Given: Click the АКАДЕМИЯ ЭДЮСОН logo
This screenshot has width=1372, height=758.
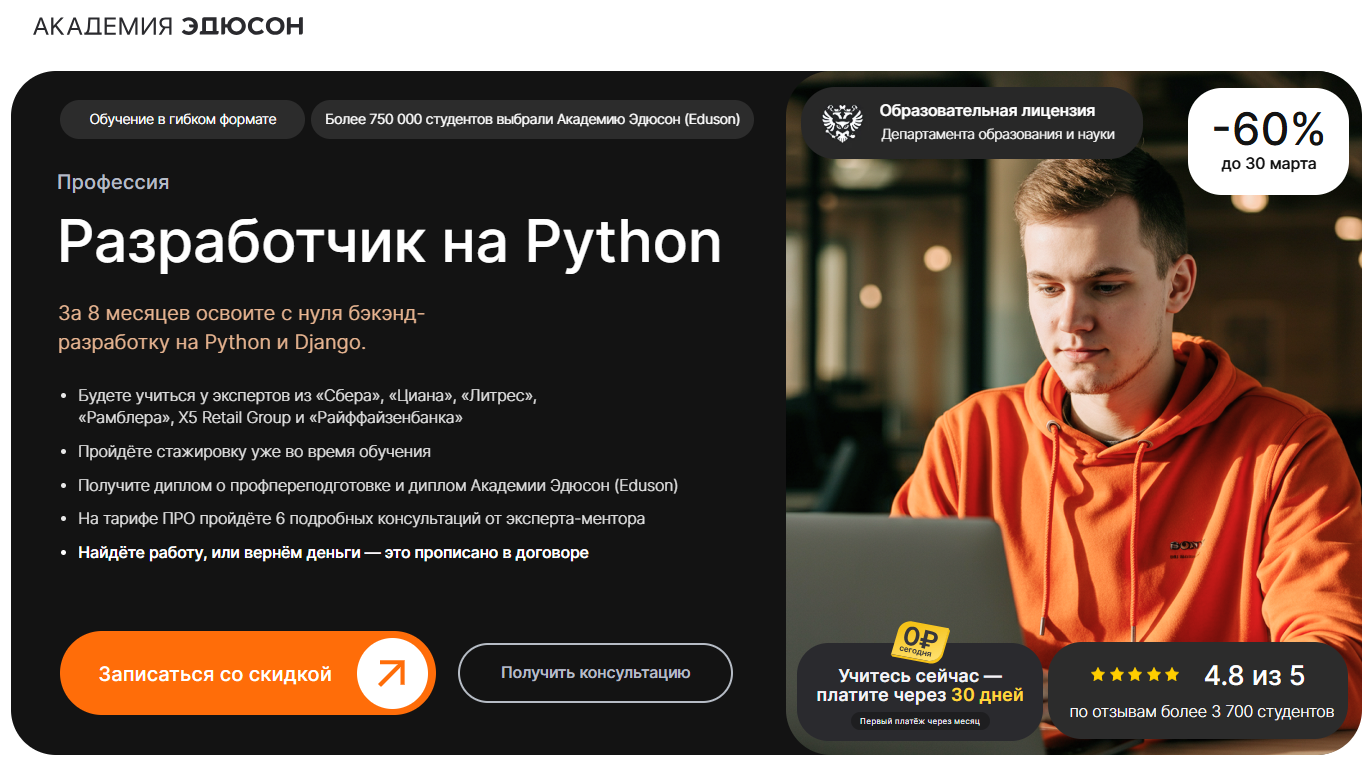Looking at the screenshot, I should tap(166, 27).
